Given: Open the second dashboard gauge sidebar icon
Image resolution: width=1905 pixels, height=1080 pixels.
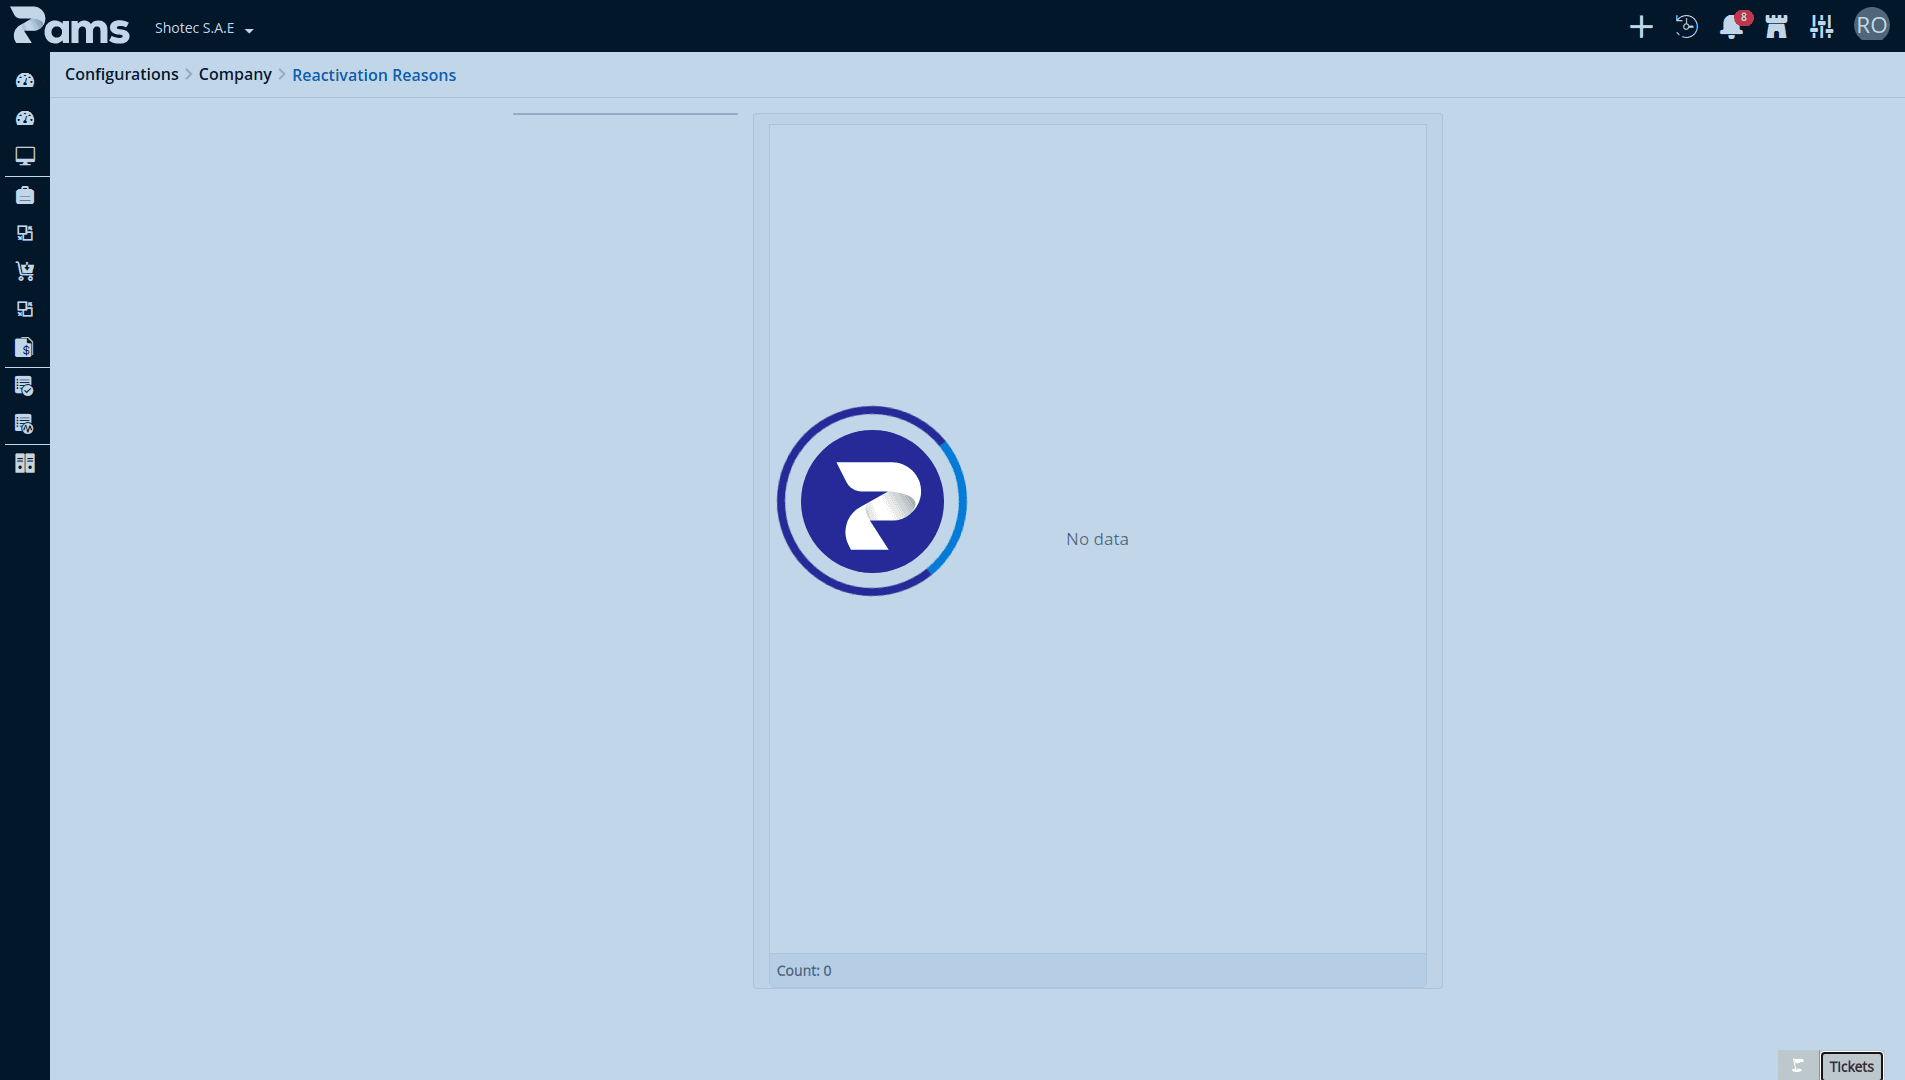Looking at the screenshot, I should pyautogui.click(x=25, y=118).
